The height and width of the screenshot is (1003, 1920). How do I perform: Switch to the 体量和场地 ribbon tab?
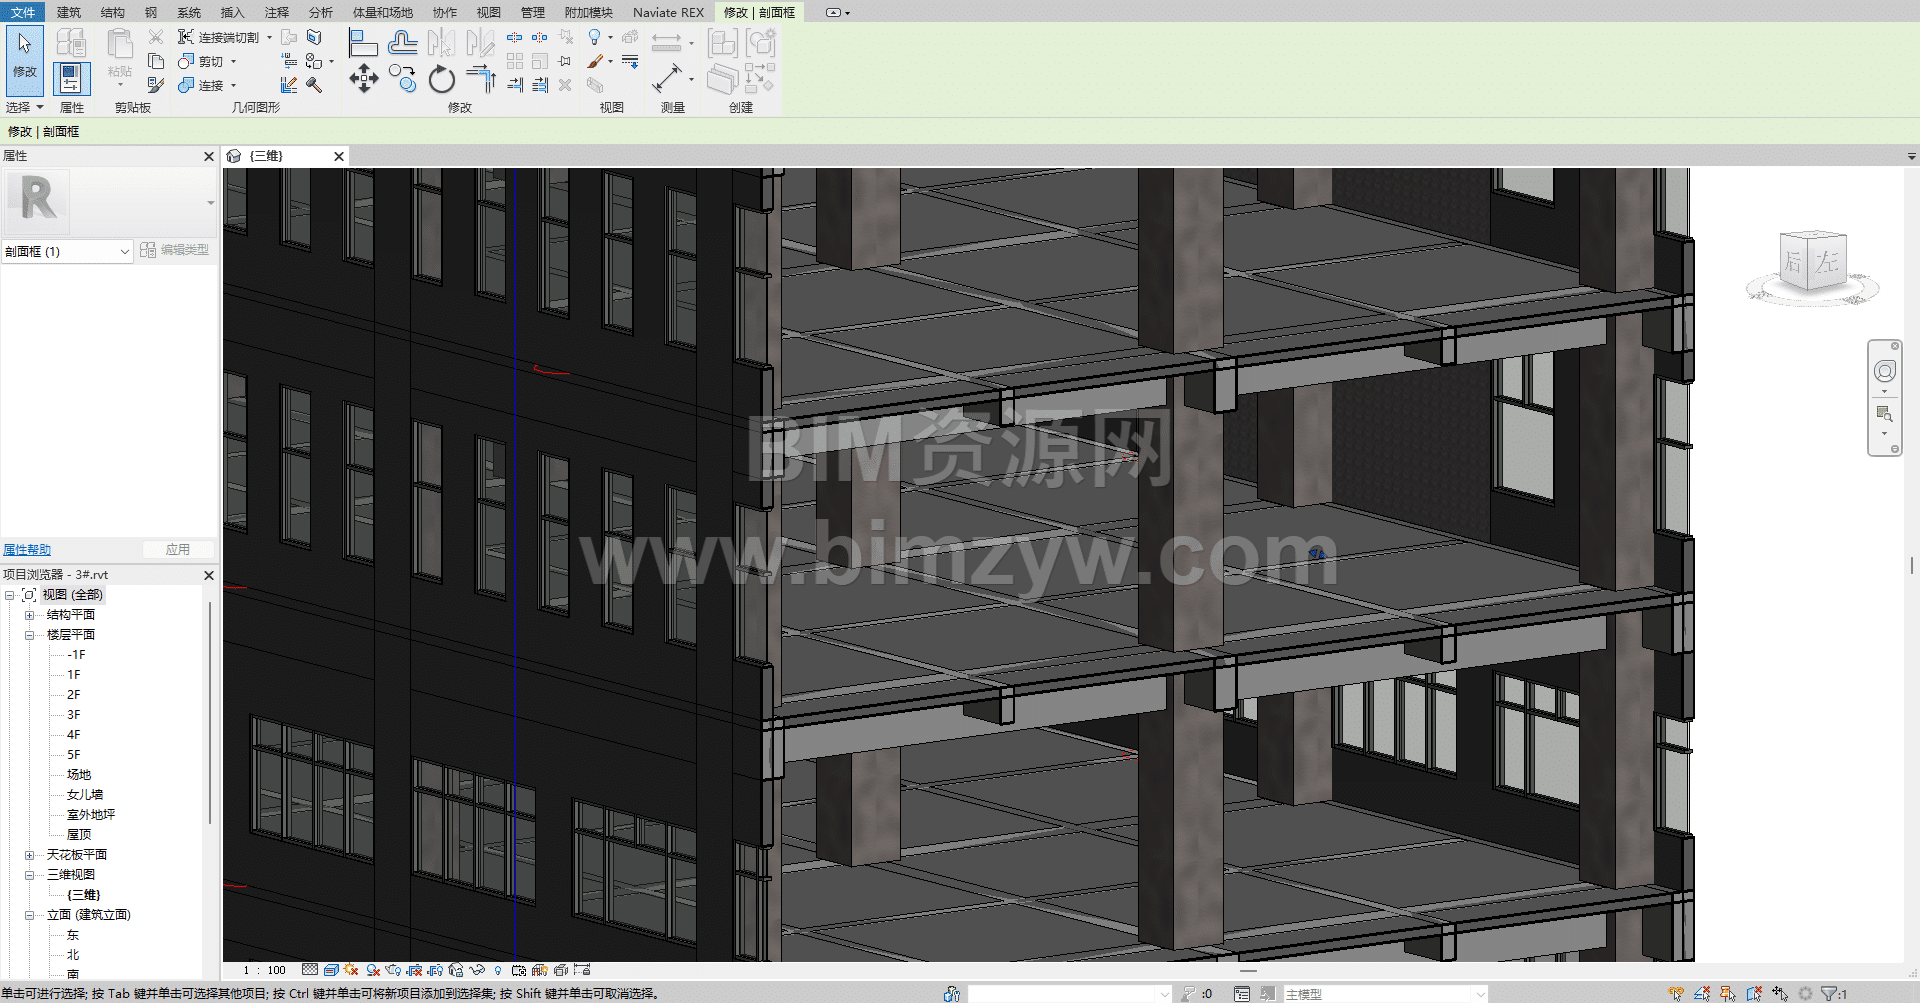tap(383, 12)
